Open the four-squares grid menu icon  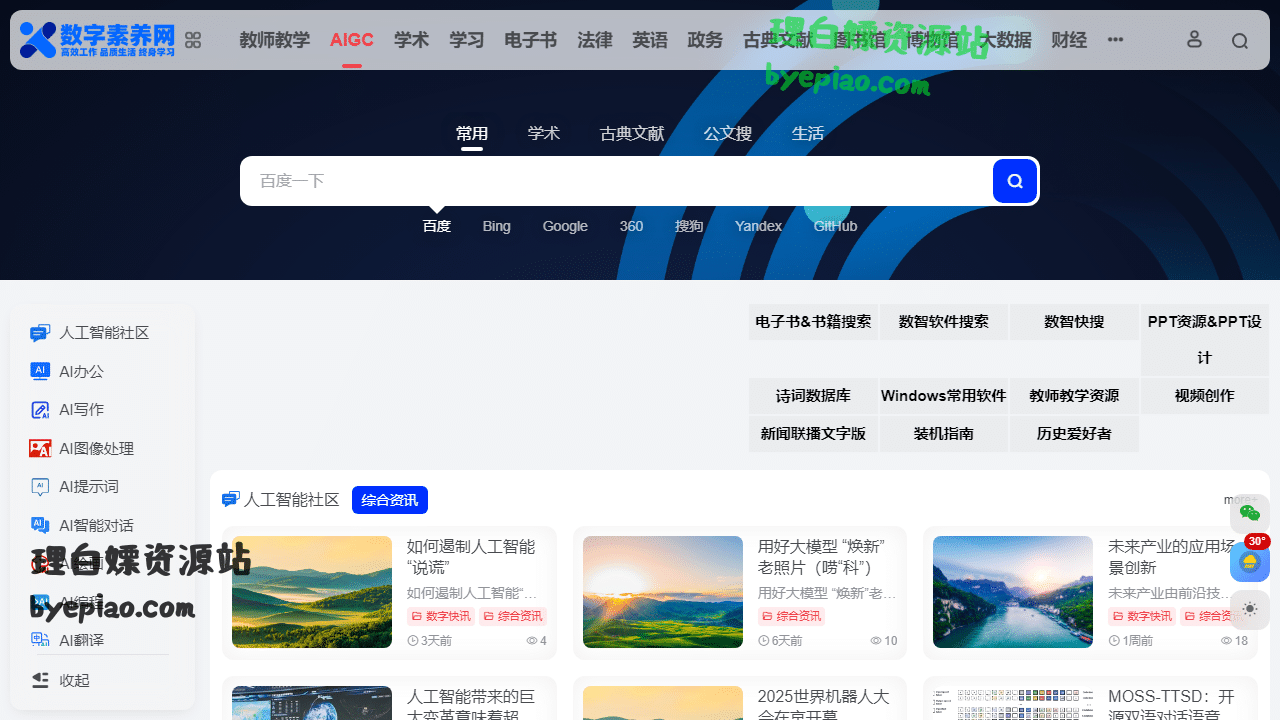(x=193, y=40)
